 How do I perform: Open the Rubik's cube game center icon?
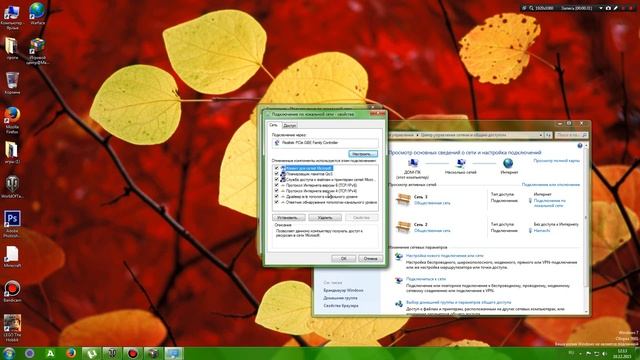pyautogui.click(x=37, y=46)
